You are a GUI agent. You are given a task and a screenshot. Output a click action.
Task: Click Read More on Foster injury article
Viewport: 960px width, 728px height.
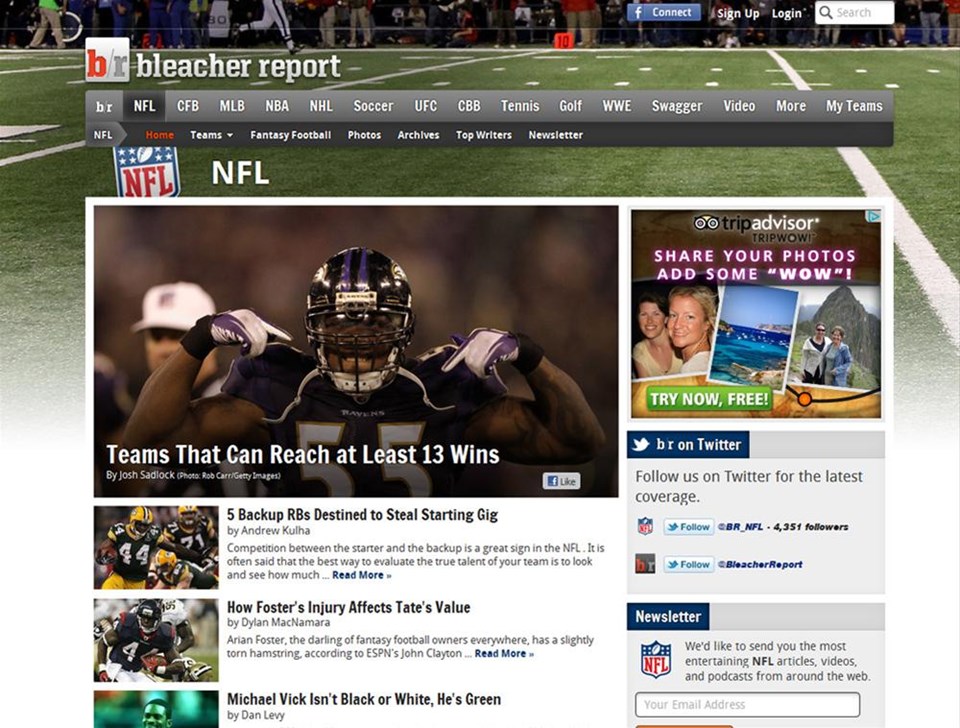click(504, 653)
